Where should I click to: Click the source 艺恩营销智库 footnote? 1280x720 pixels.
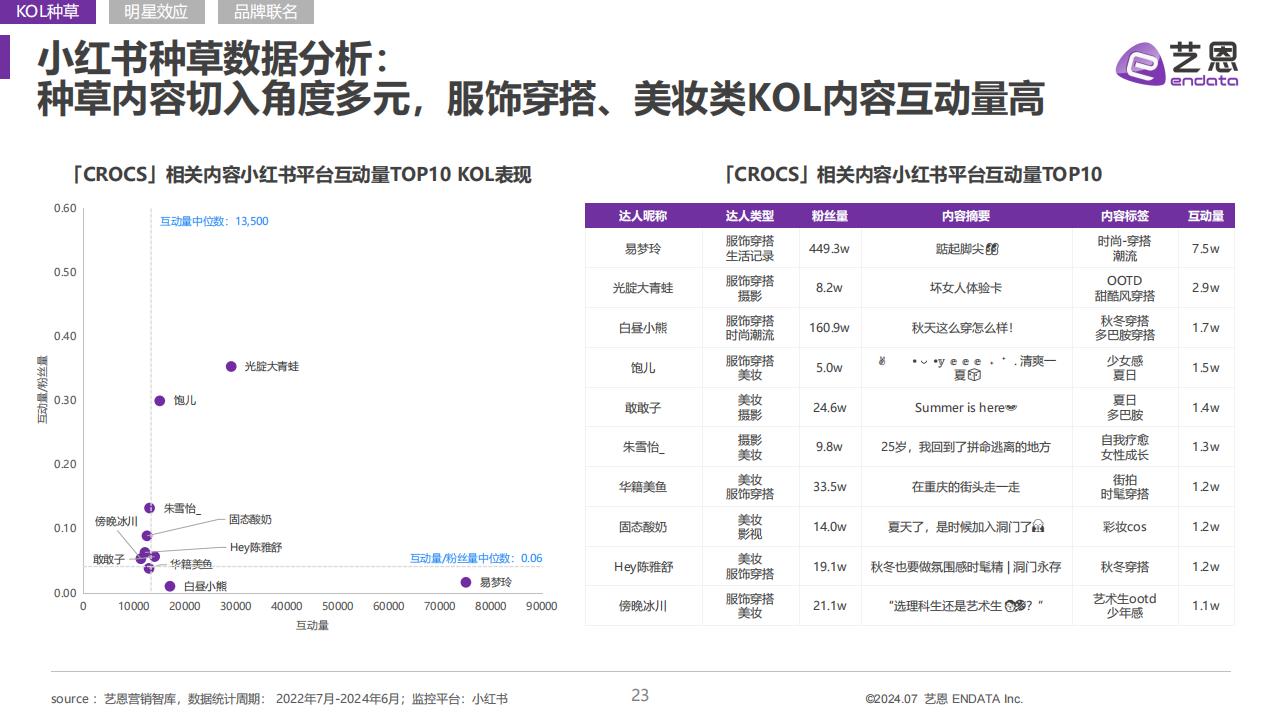[279, 699]
